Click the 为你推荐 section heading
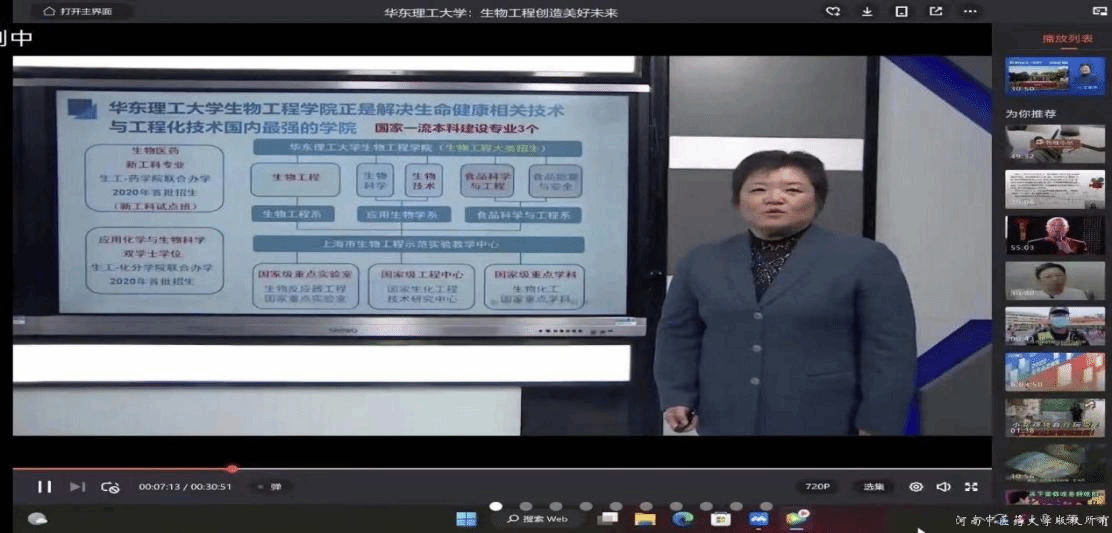 (x=1031, y=114)
